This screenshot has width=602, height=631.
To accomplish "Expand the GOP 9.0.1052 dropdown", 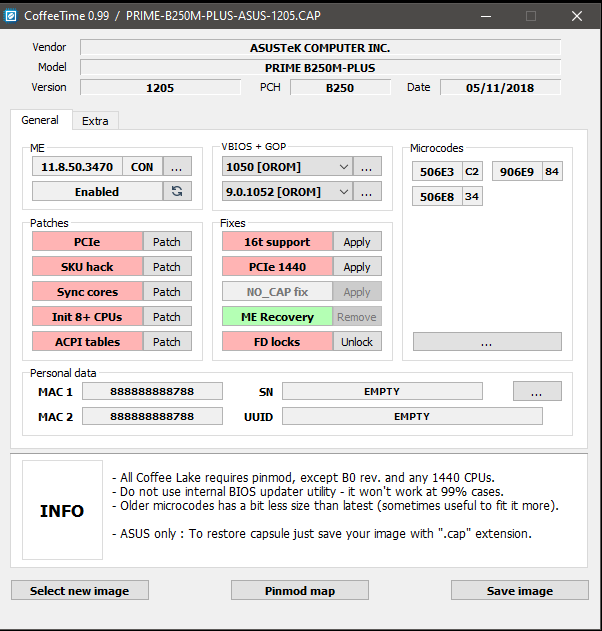I will point(287,192).
